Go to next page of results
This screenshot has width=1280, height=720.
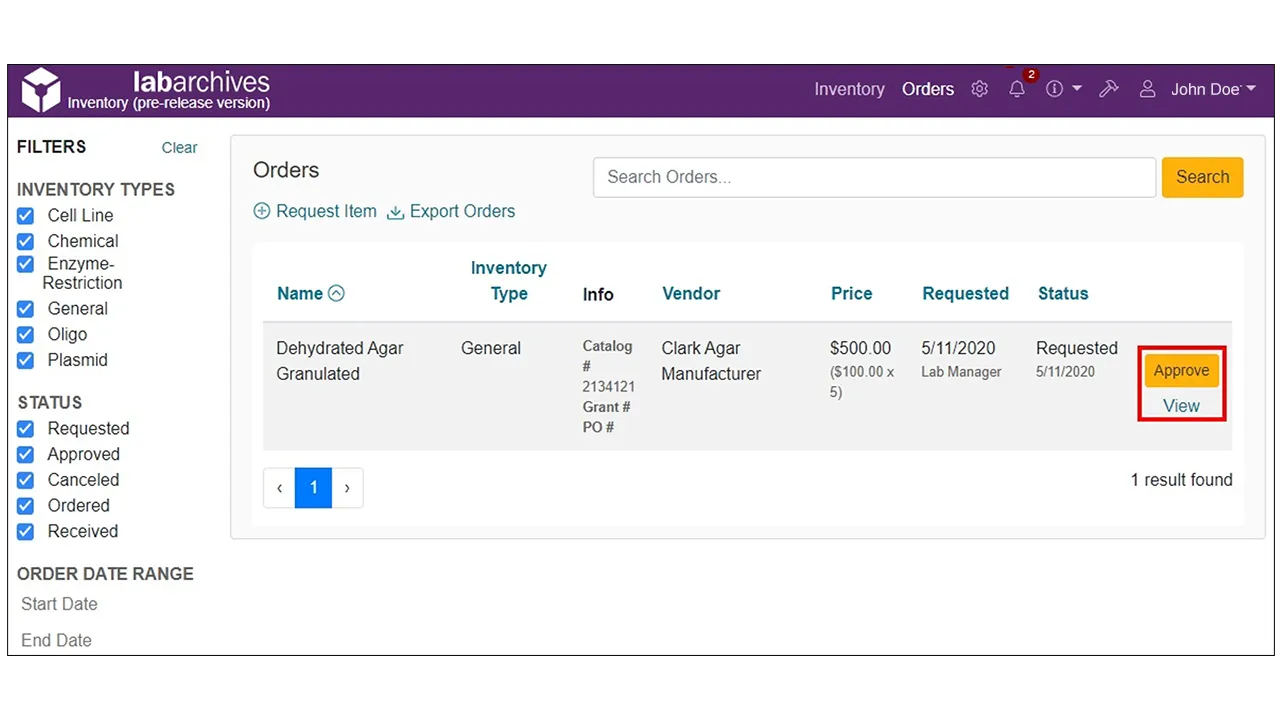[x=347, y=488]
